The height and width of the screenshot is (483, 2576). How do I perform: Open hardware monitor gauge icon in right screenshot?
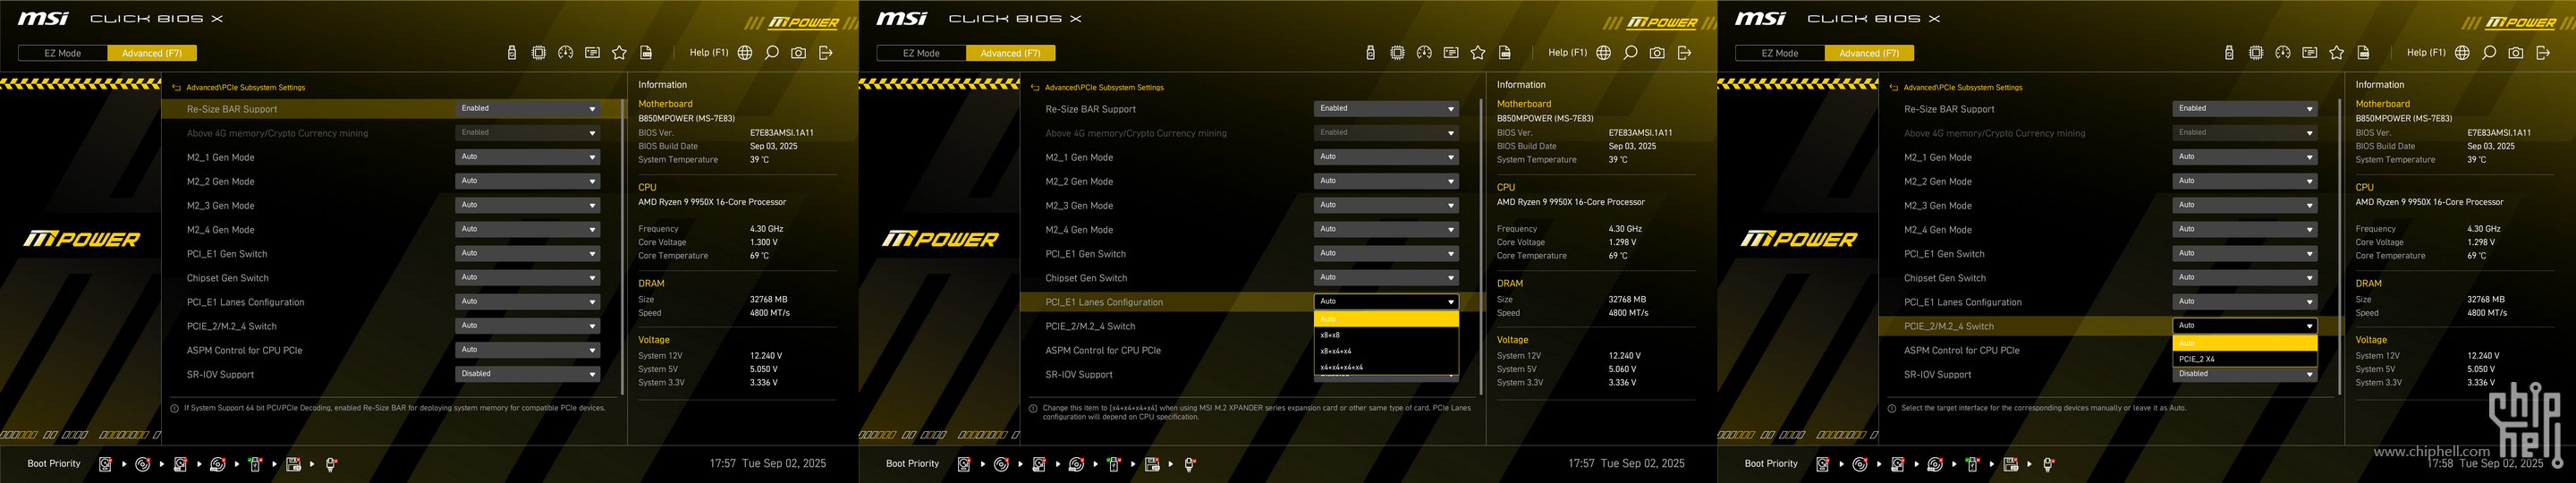[x=2283, y=53]
